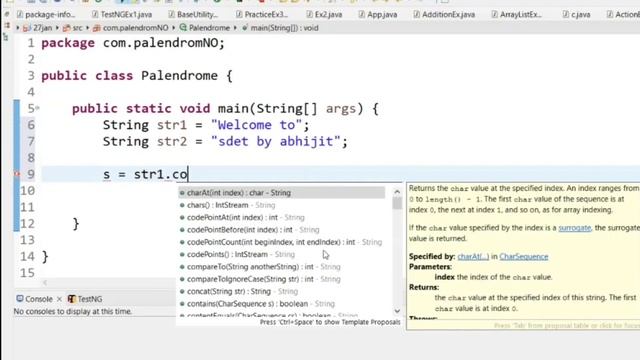Select the 27jan project breadcrumb

[38, 28]
